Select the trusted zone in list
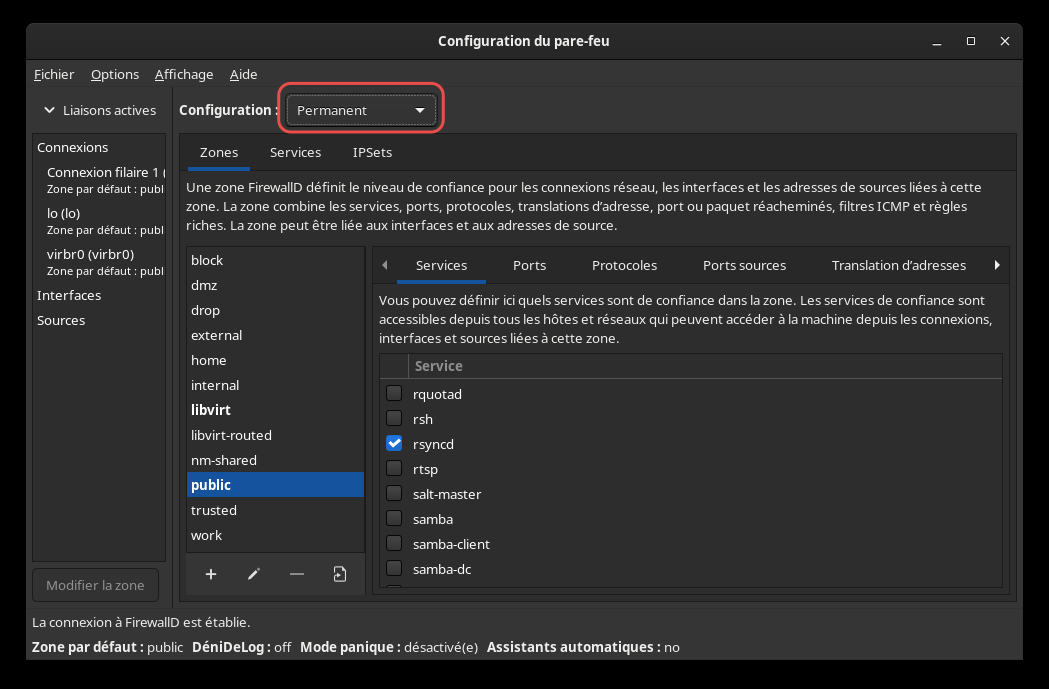Screen dimensions: 1049x689 [214, 510]
